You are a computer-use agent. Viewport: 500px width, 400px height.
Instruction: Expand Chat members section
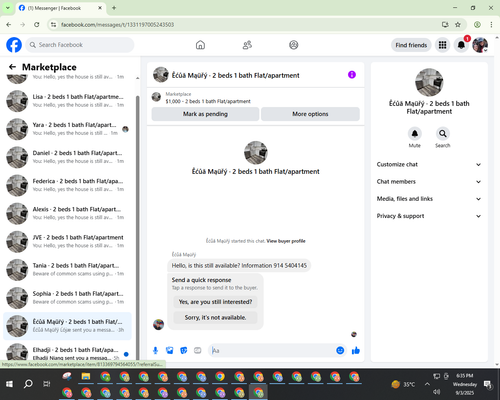[x=429, y=182]
